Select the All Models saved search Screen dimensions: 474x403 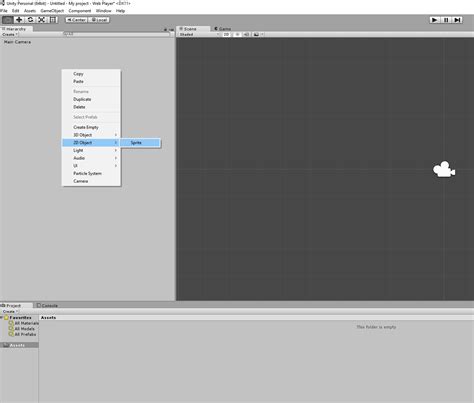click(x=22, y=329)
